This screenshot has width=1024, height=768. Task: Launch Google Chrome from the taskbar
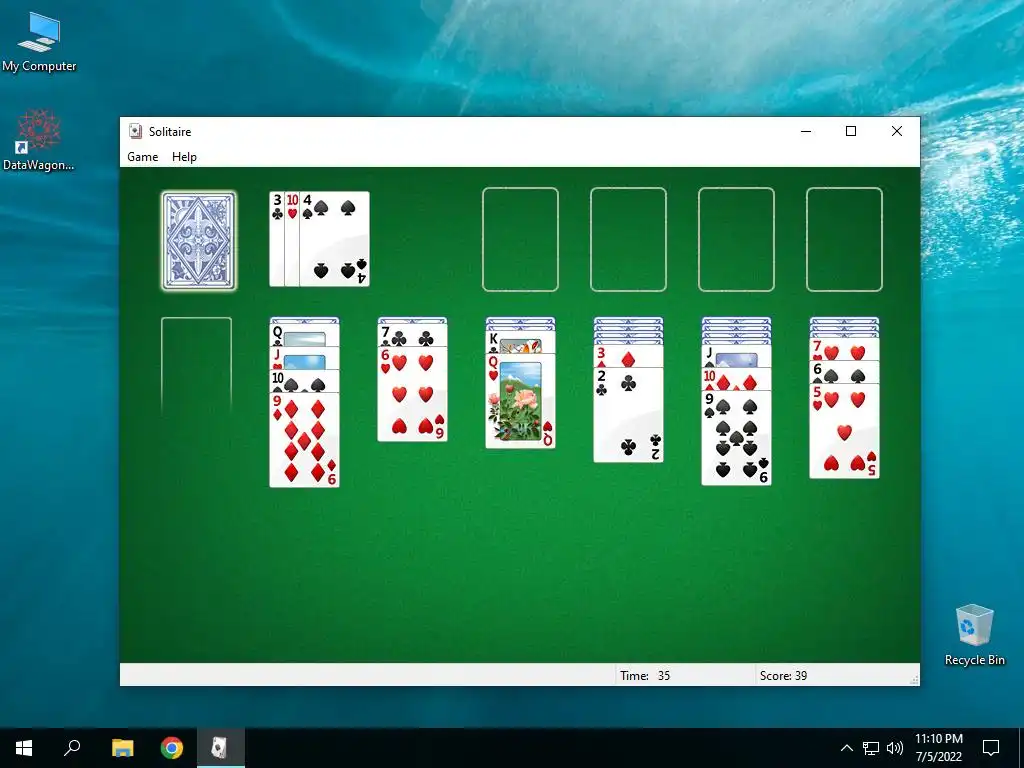[x=172, y=748]
